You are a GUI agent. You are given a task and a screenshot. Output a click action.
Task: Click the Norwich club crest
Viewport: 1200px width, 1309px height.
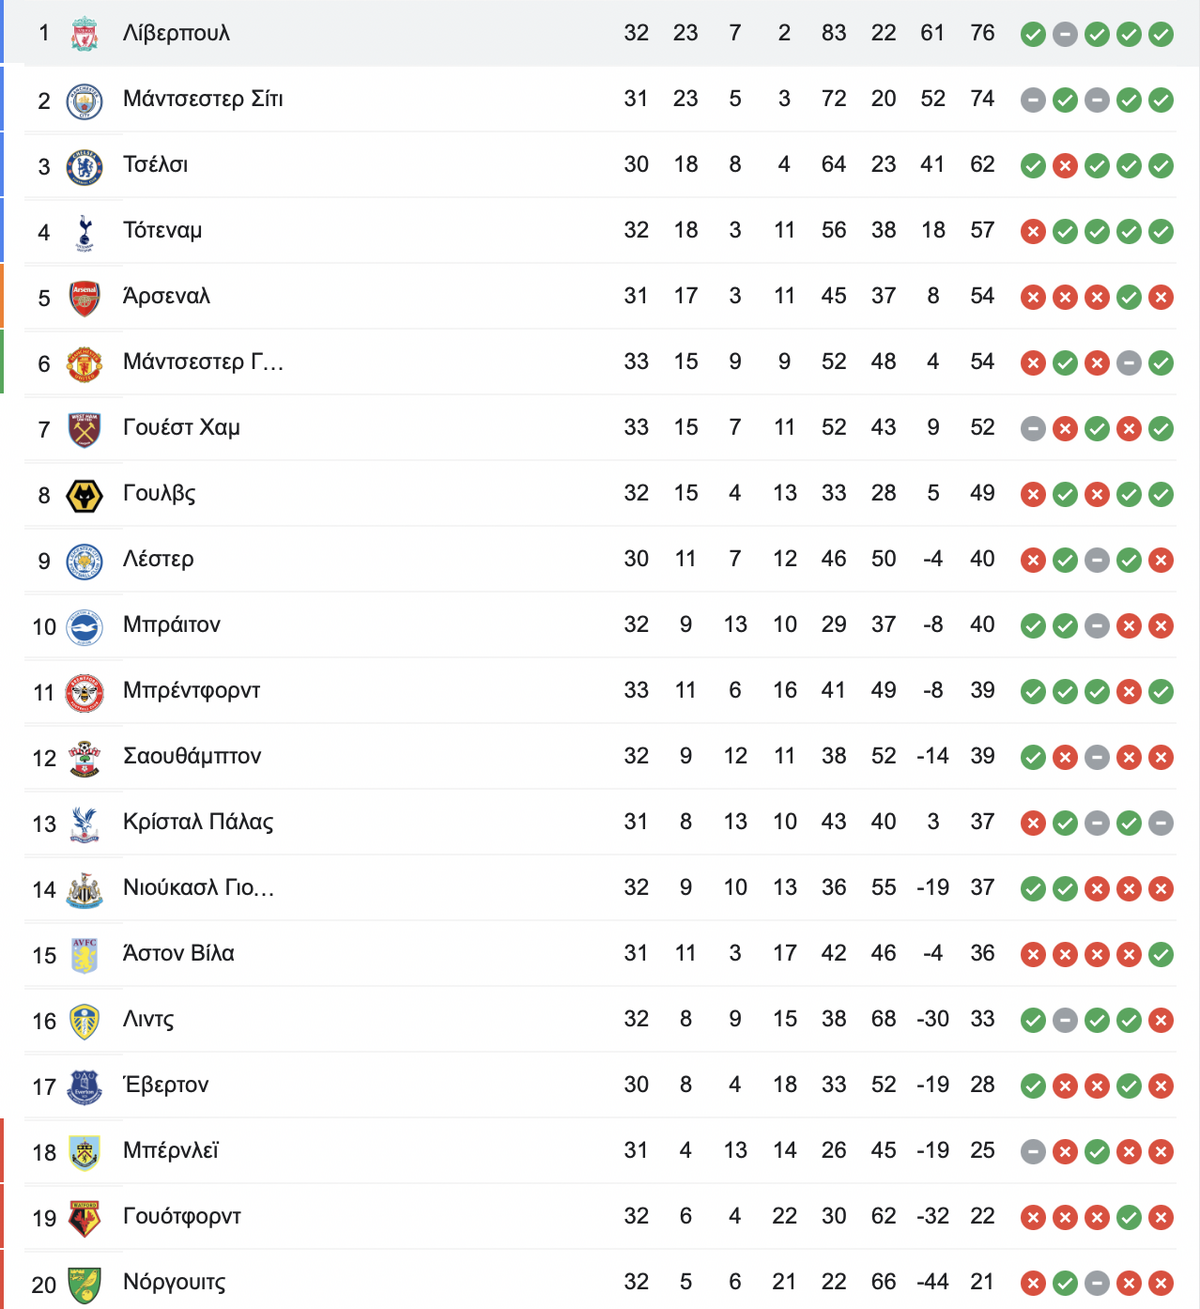pyautogui.click(x=85, y=1284)
